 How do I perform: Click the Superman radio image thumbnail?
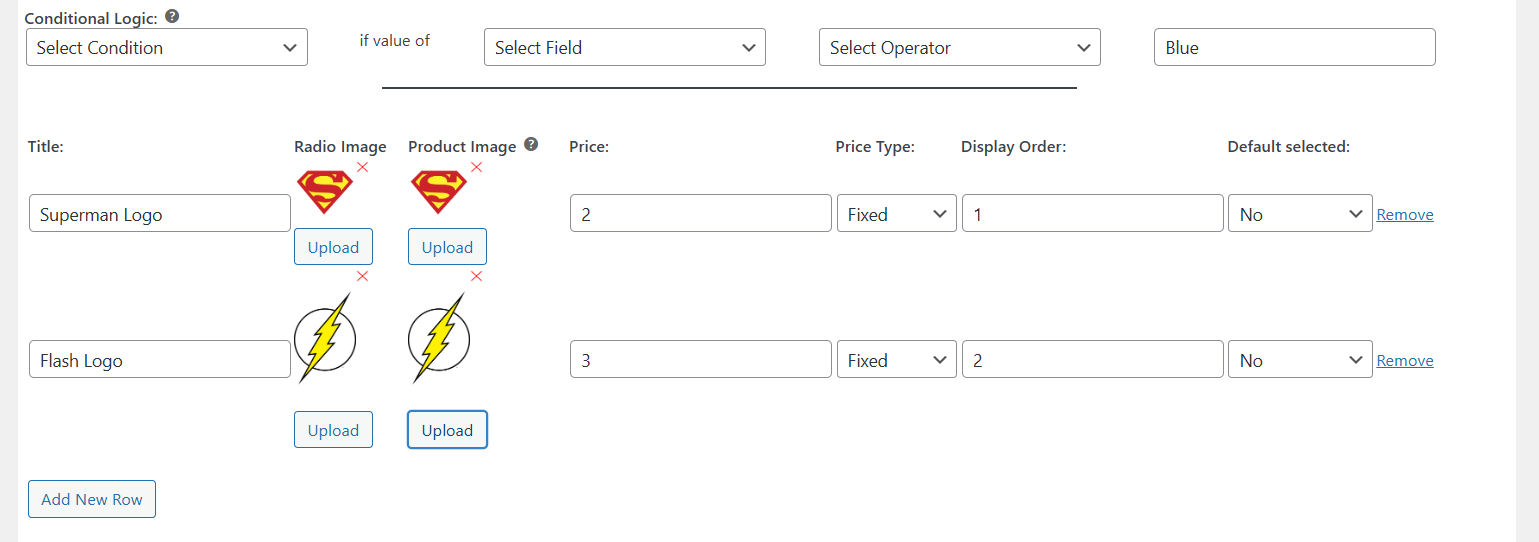pyautogui.click(x=325, y=192)
